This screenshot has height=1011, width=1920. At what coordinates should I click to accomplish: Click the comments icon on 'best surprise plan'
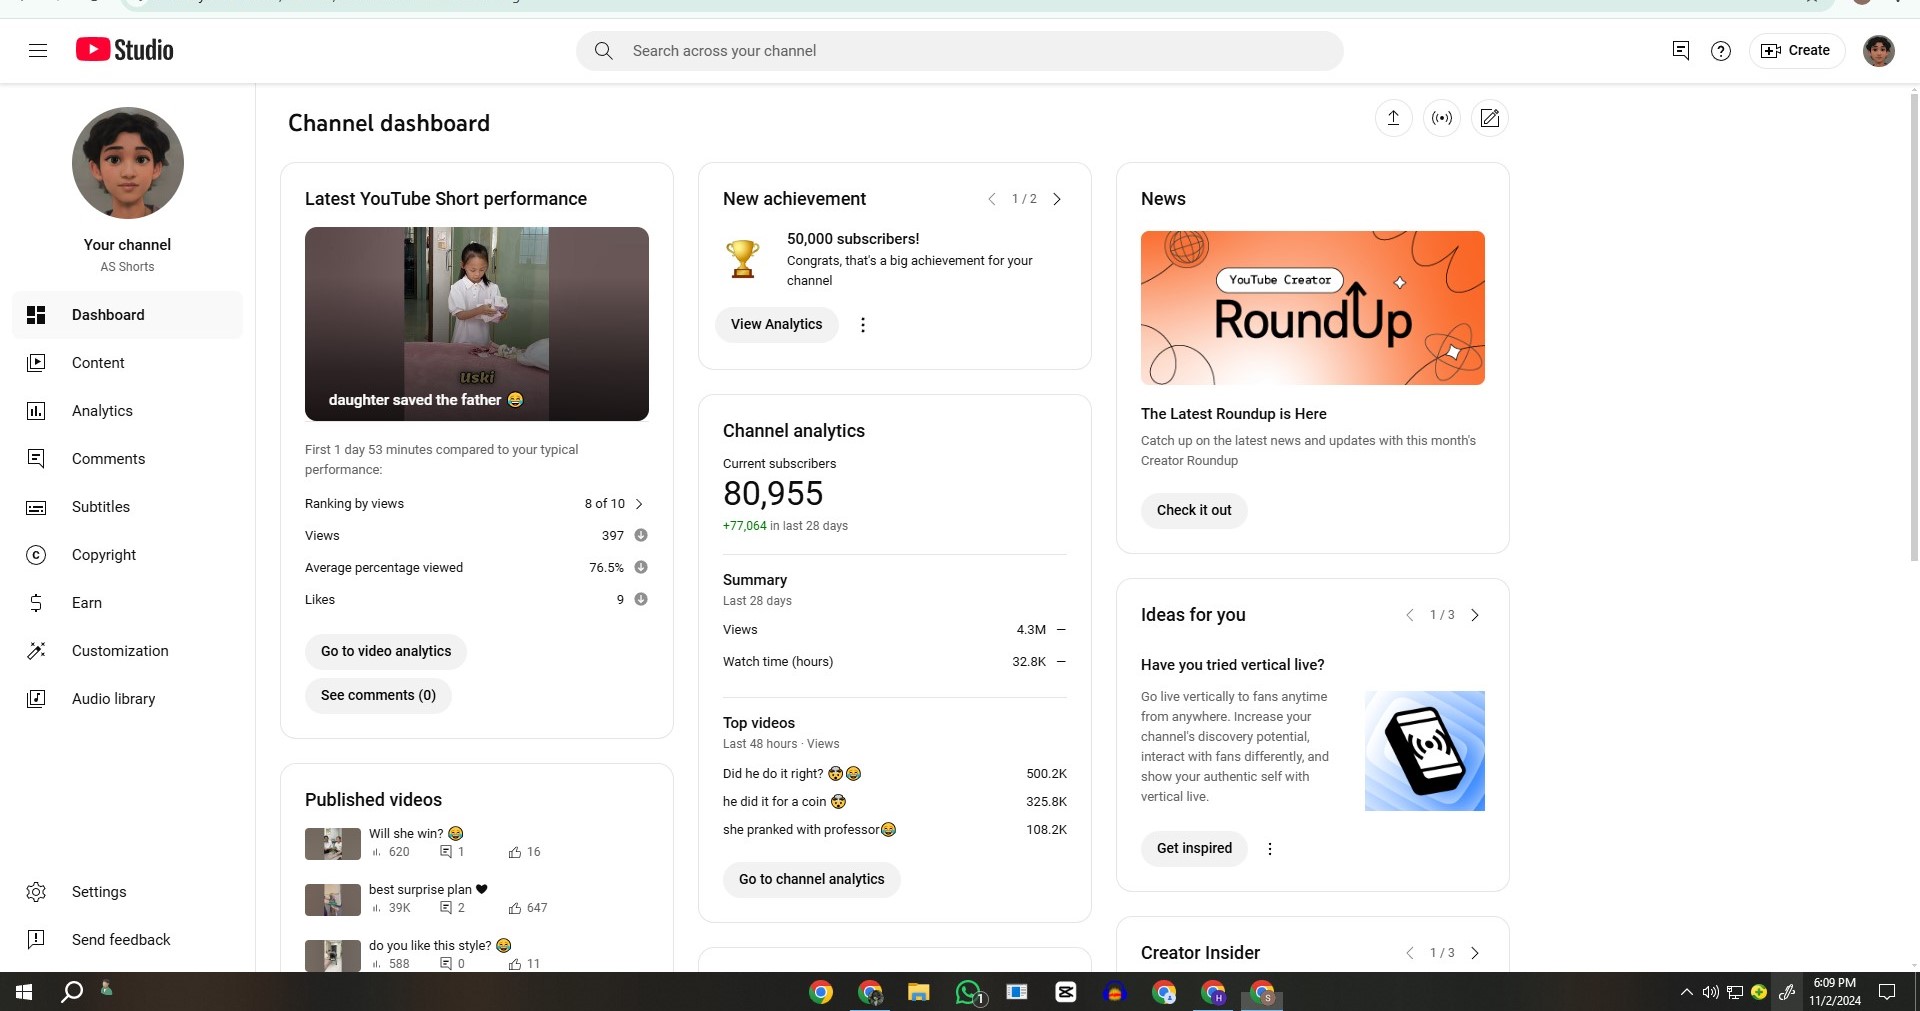pos(446,908)
